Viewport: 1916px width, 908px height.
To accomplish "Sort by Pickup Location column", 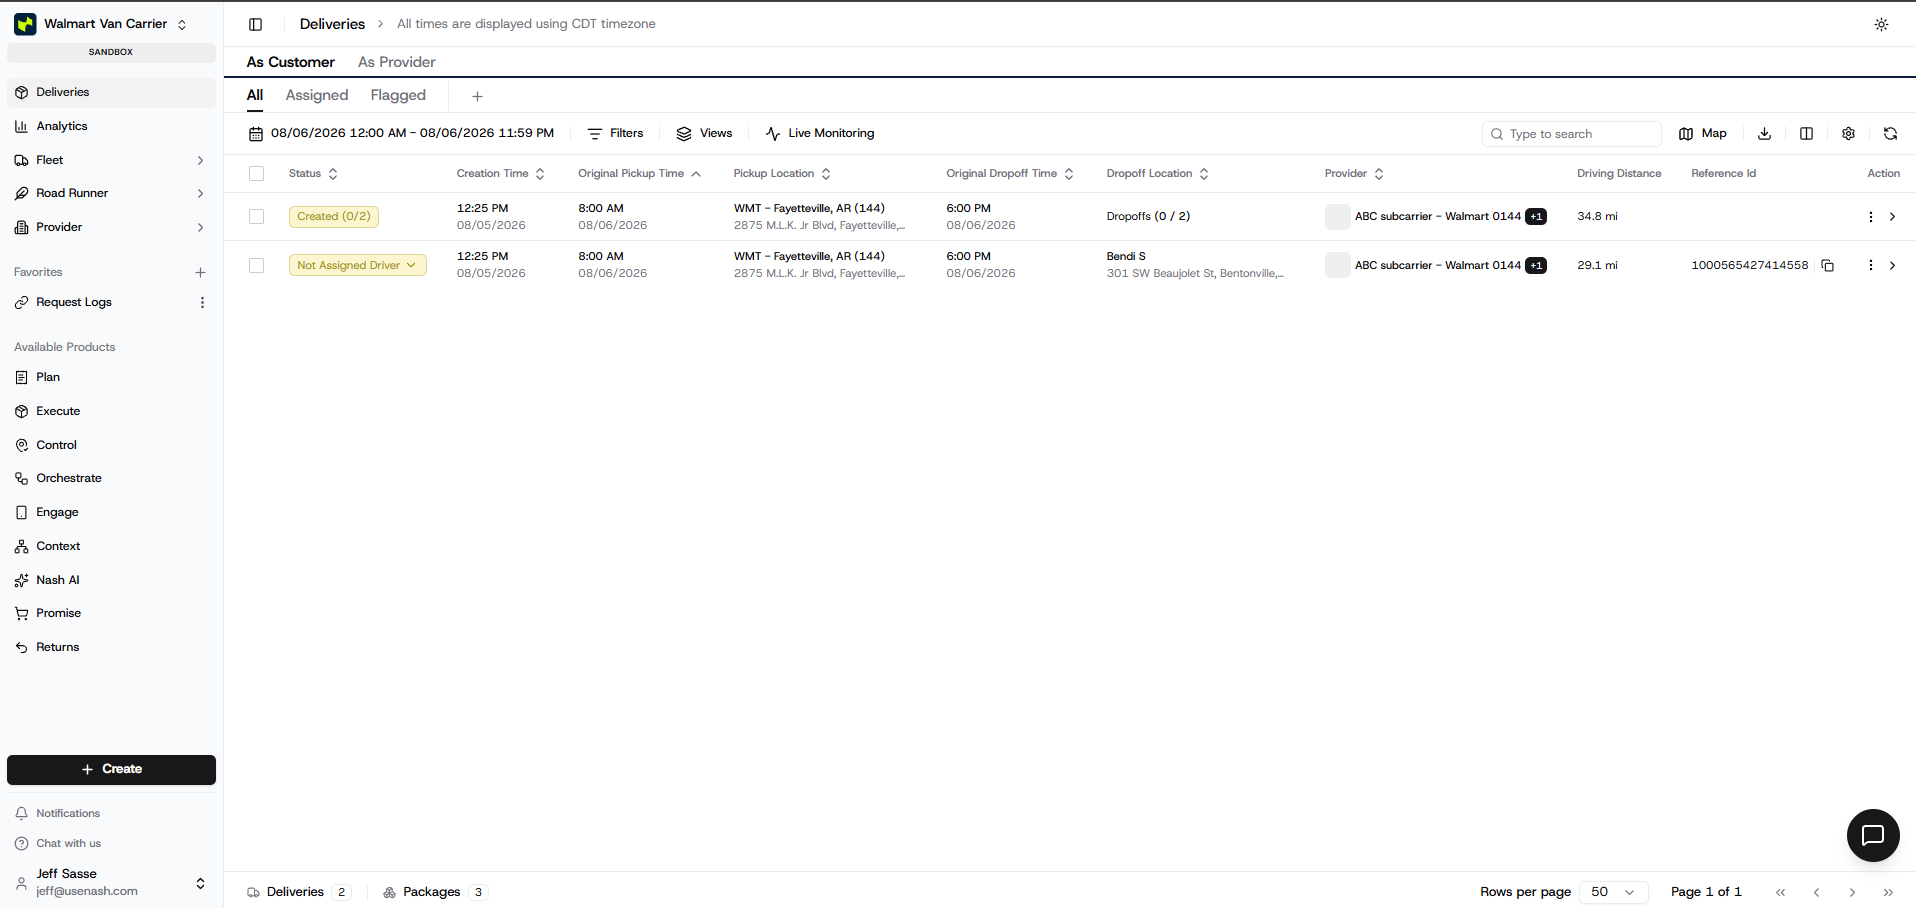I will pyautogui.click(x=783, y=174).
